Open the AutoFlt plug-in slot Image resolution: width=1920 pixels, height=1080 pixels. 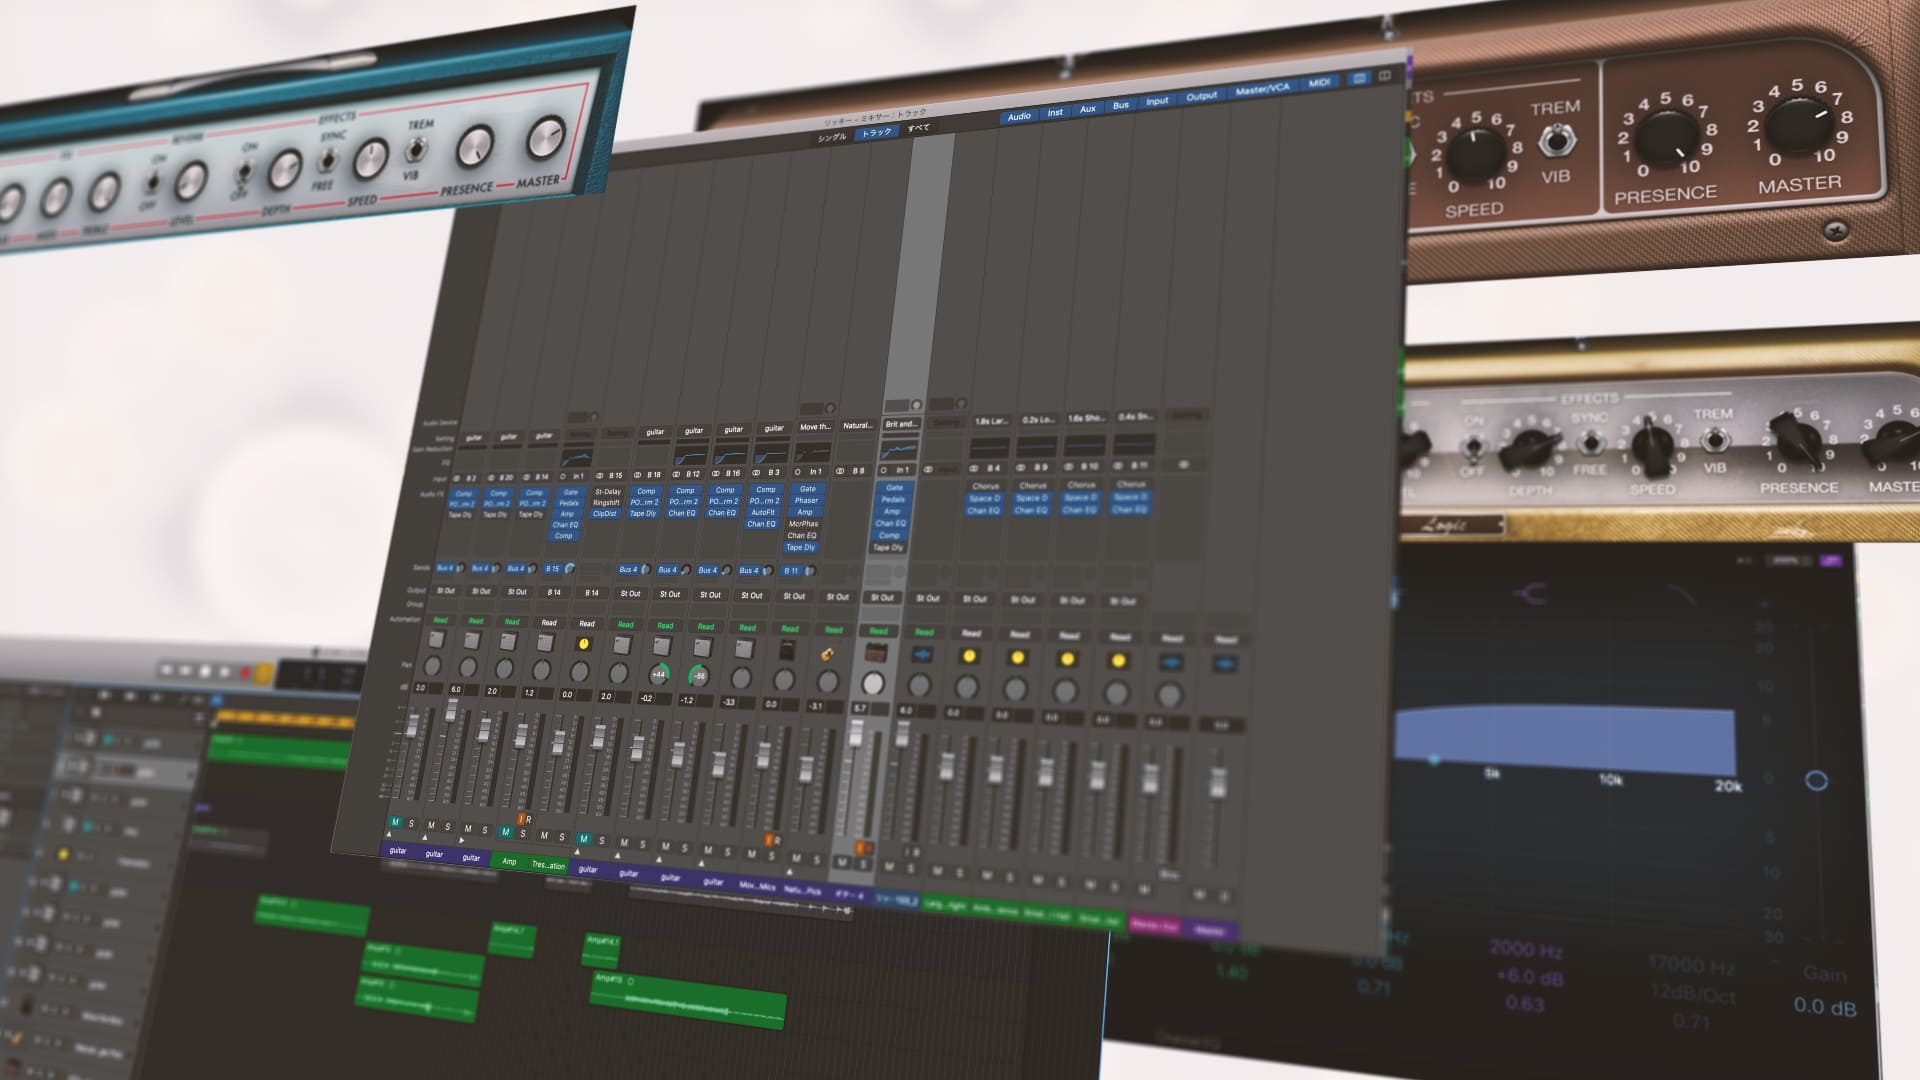coord(763,512)
